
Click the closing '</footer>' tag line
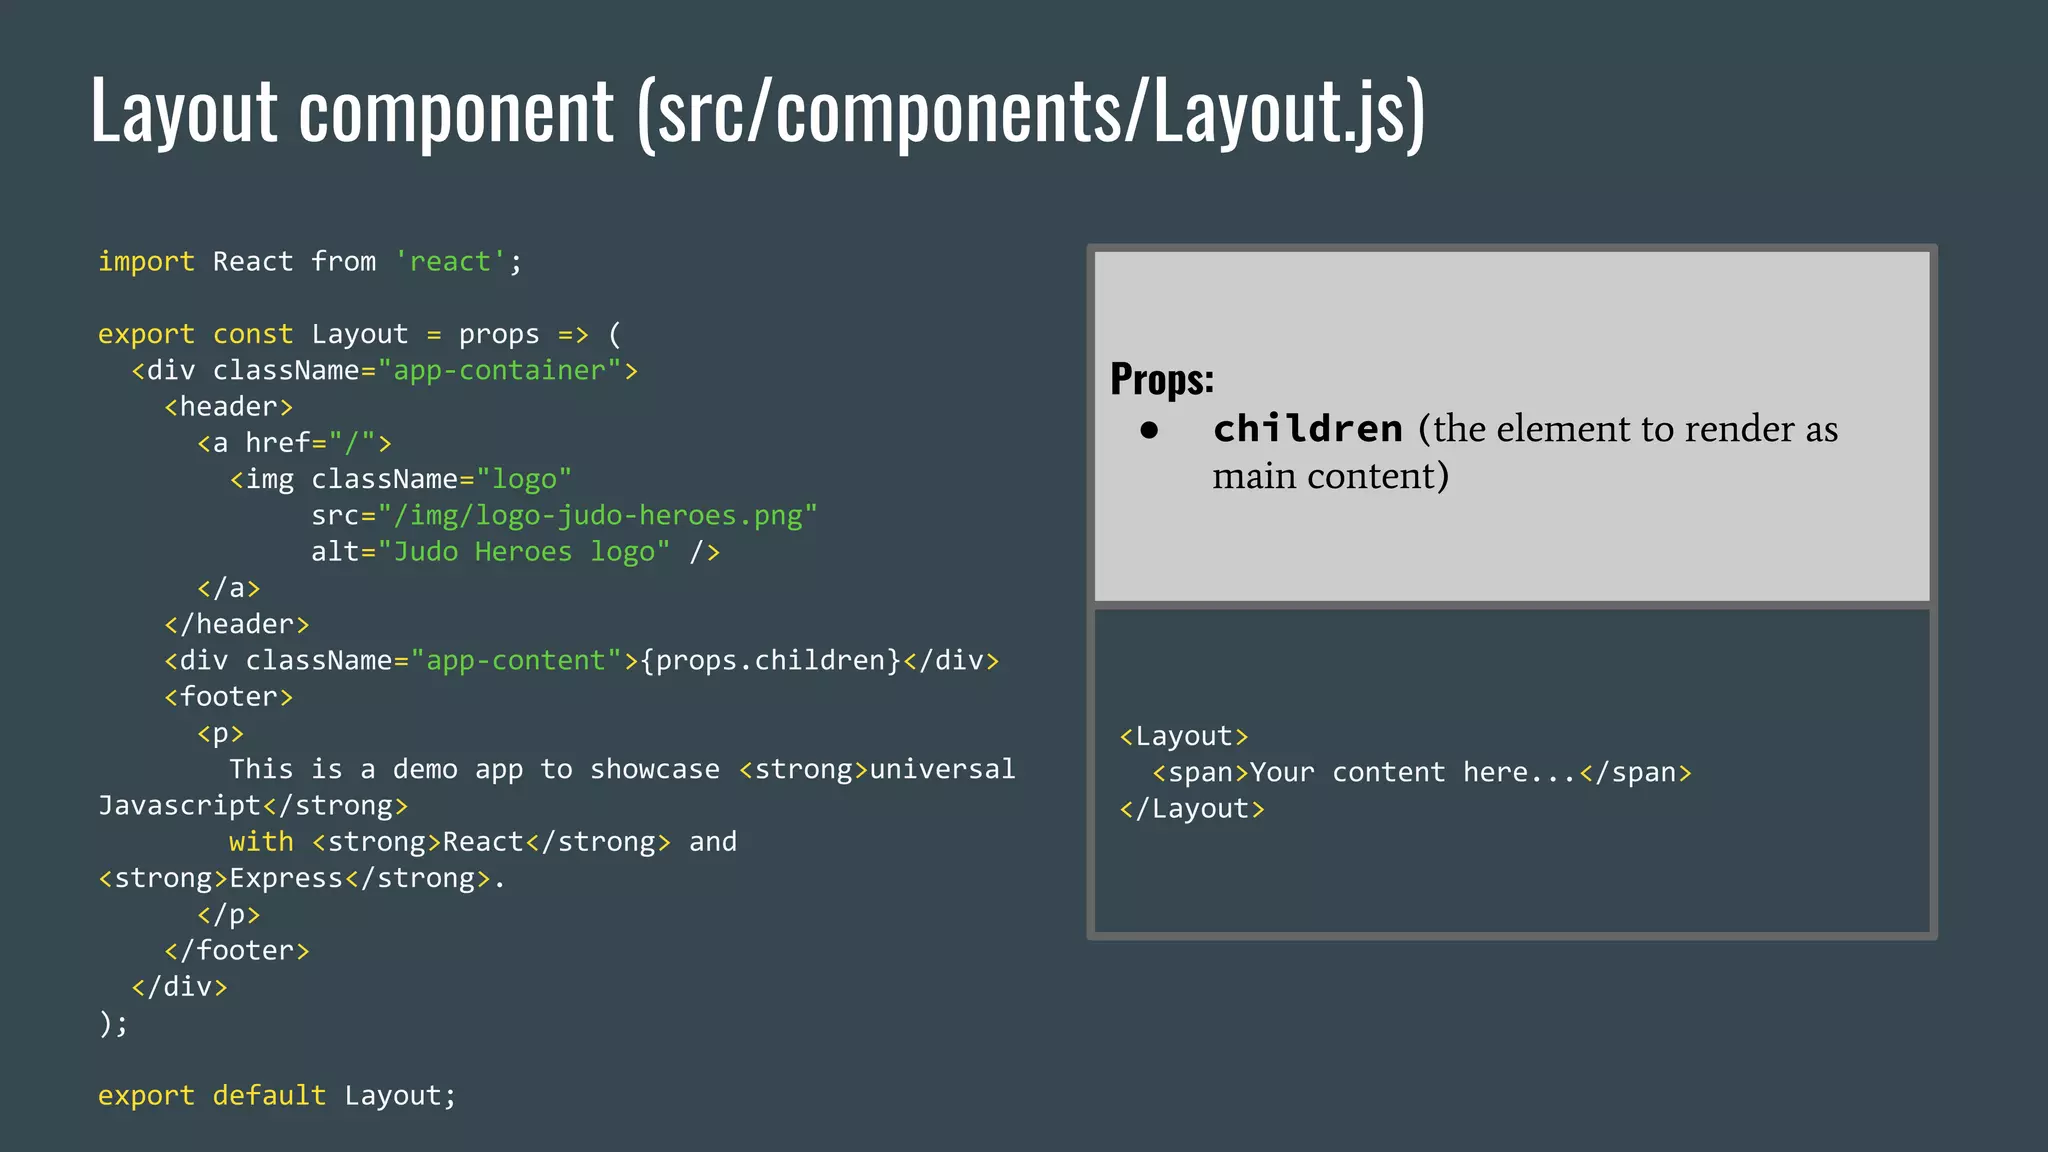[x=237, y=951]
